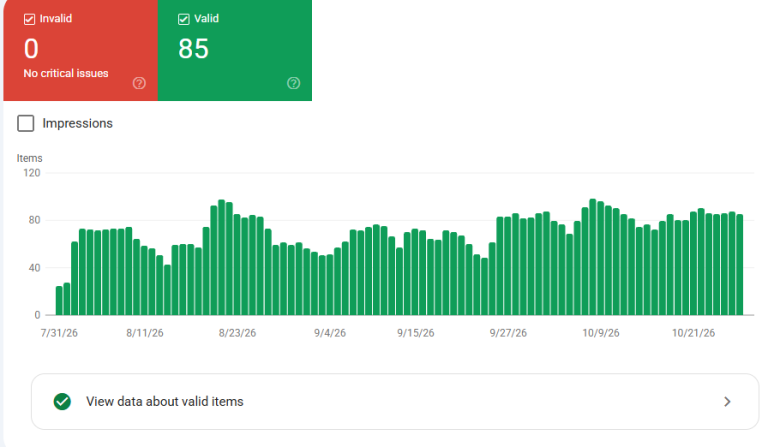768x447 pixels.
Task: Click the 8/11/26 axis date label
Action: 145,333
